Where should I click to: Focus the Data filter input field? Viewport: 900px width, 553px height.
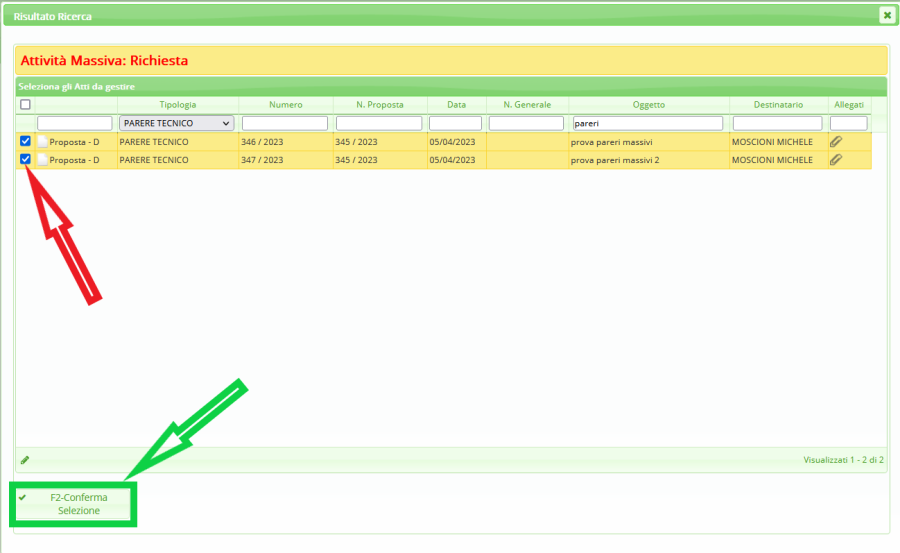[456, 123]
